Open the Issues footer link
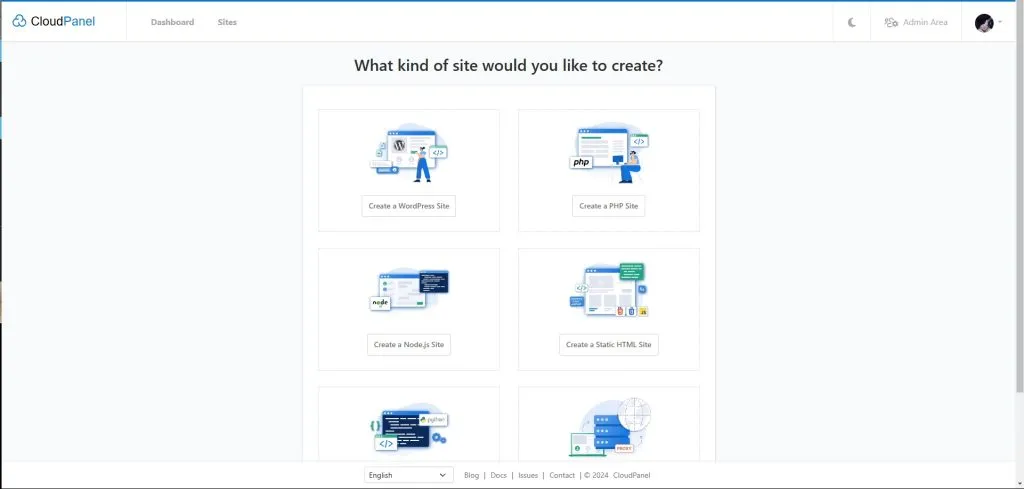Screen dimensions: 1024x489 point(528,475)
